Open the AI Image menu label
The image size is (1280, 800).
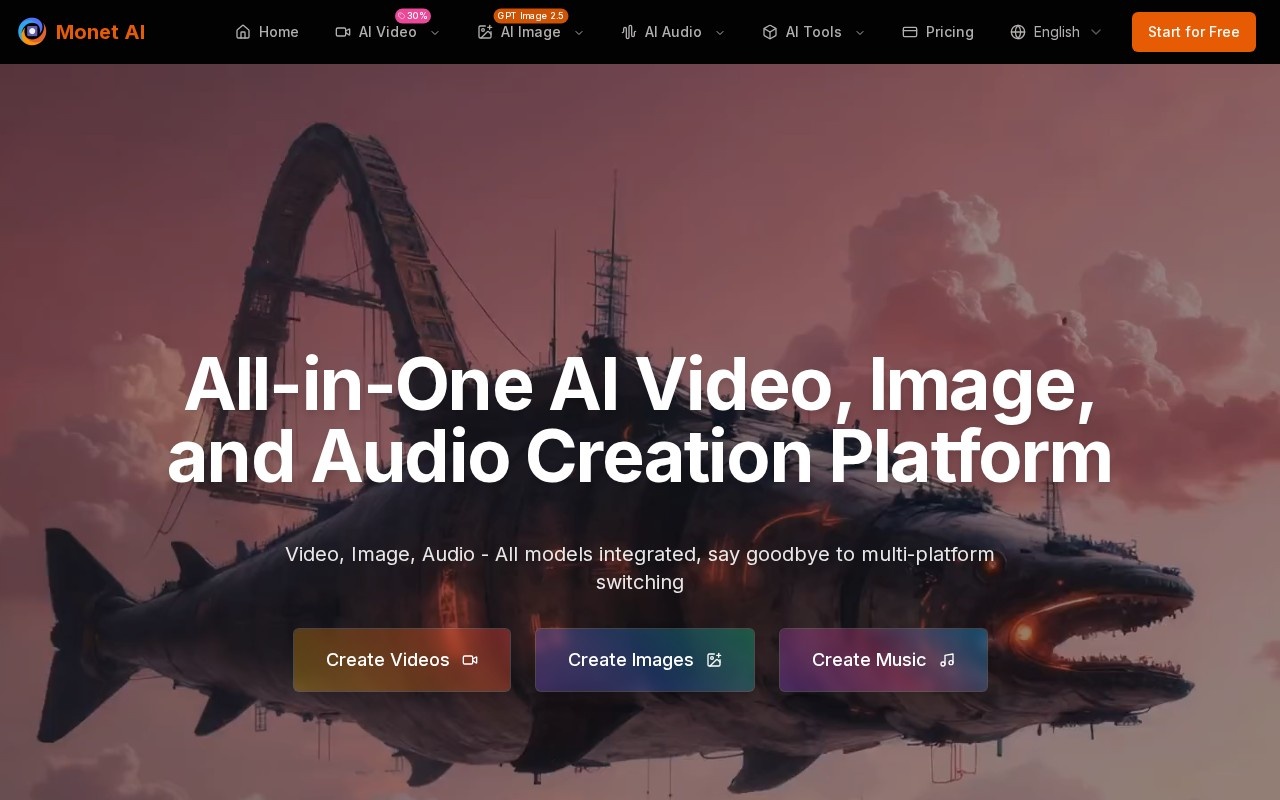[x=531, y=32]
